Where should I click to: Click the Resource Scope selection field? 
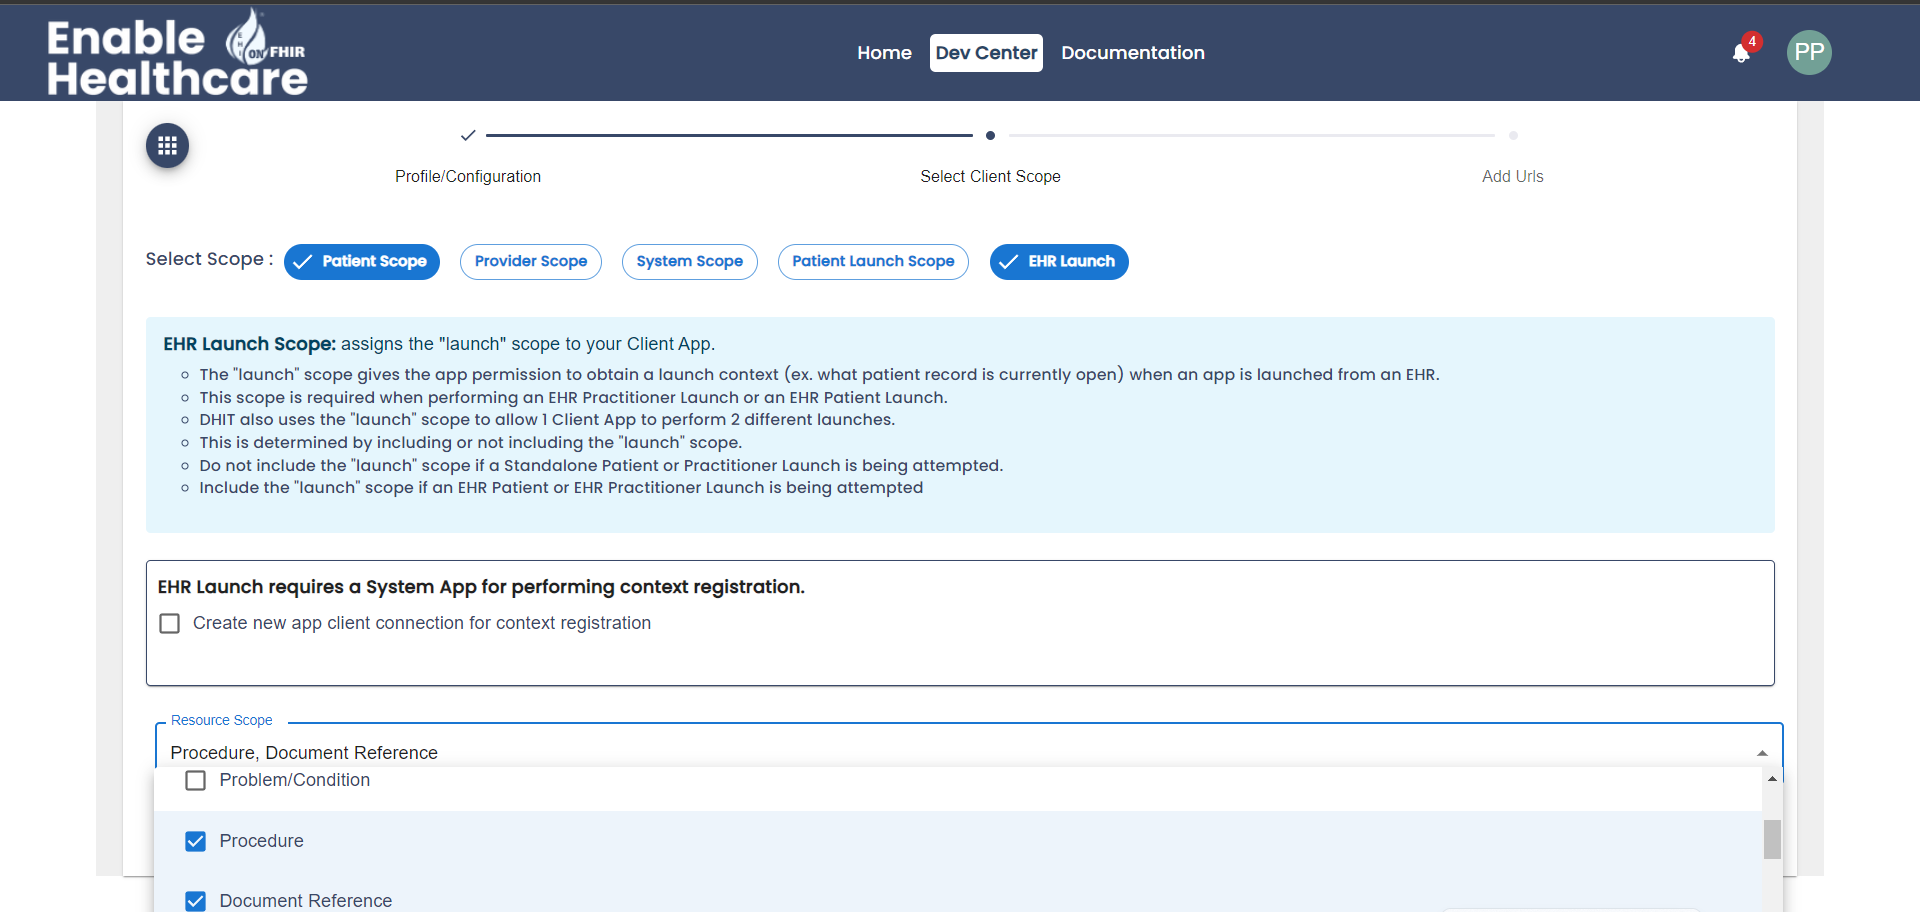tap(900, 752)
